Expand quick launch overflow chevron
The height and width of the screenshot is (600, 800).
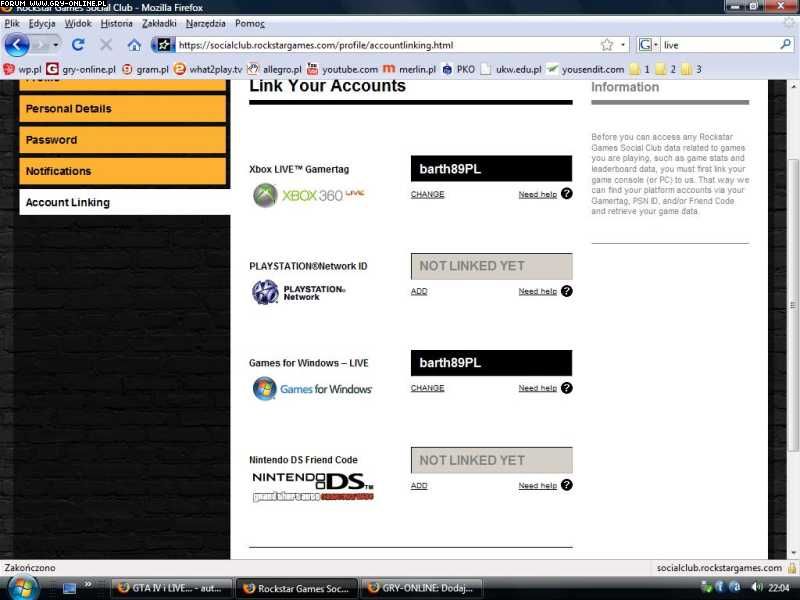(88, 584)
